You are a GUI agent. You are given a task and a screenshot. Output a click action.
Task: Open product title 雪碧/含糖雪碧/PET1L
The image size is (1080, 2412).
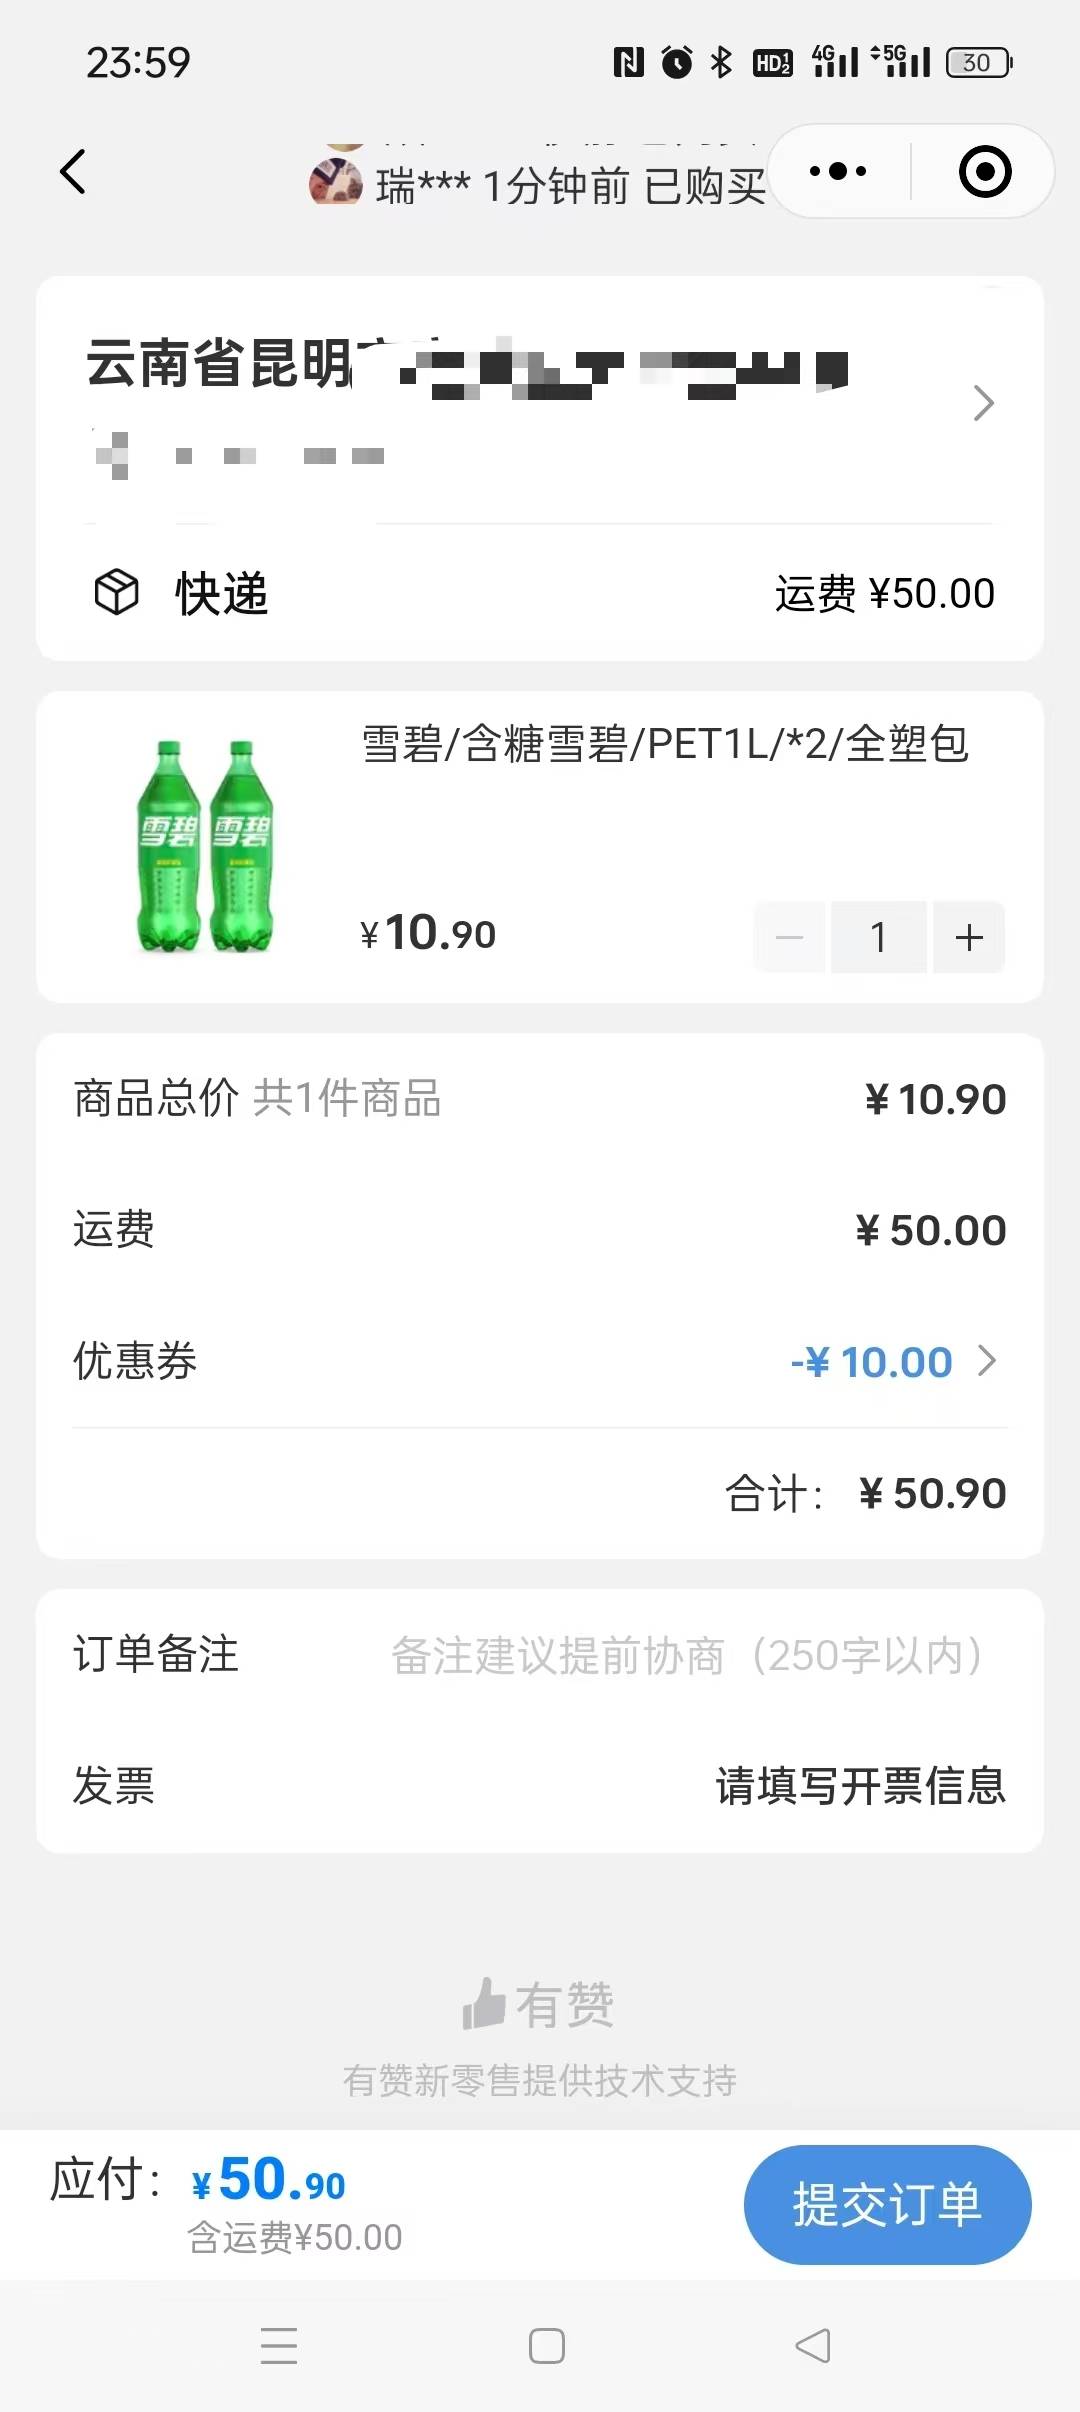(x=665, y=744)
